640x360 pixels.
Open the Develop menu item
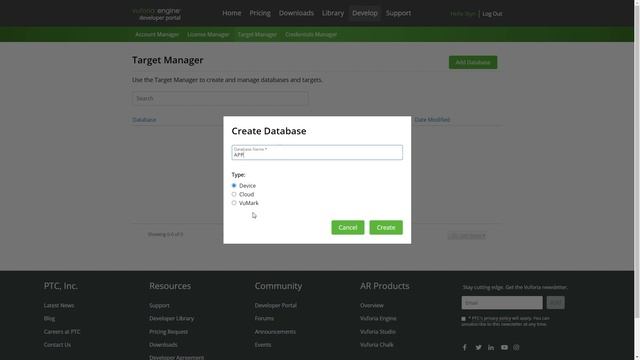pyautogui.click(x=364, y=13)
